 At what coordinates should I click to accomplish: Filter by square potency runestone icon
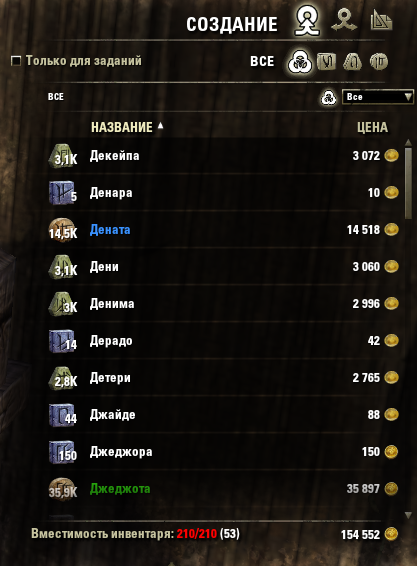326,61
